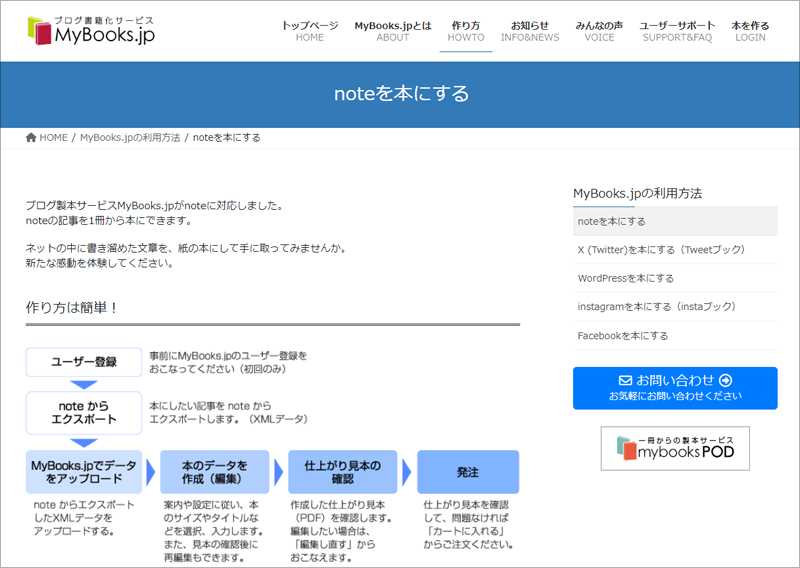Screen dimensions: 800x568
Task: Click the お問い合わせ contact button
Action: [675, 388]
